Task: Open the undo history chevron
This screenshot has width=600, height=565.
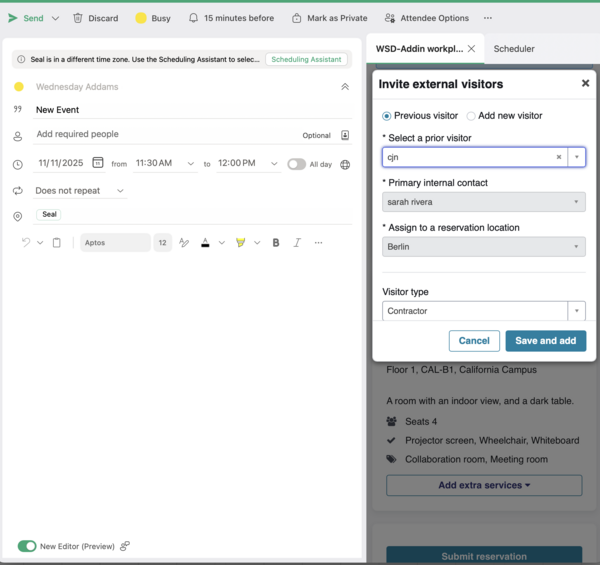Action: point(40,243)
